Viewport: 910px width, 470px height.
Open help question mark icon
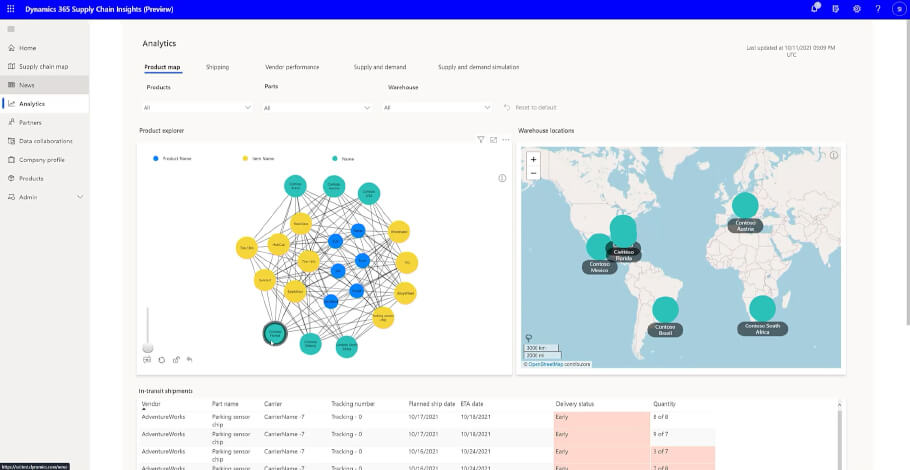pos(878,9)
